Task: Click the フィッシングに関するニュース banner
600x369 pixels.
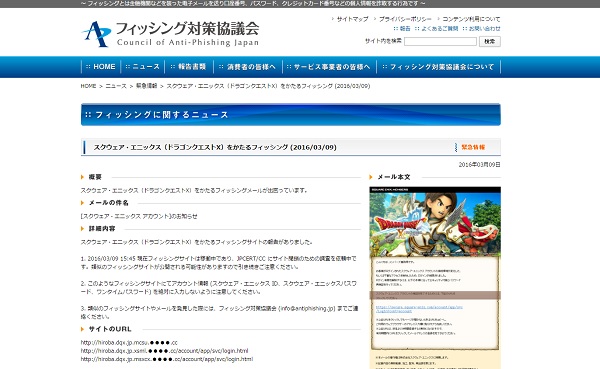Action: coord(291,114)
